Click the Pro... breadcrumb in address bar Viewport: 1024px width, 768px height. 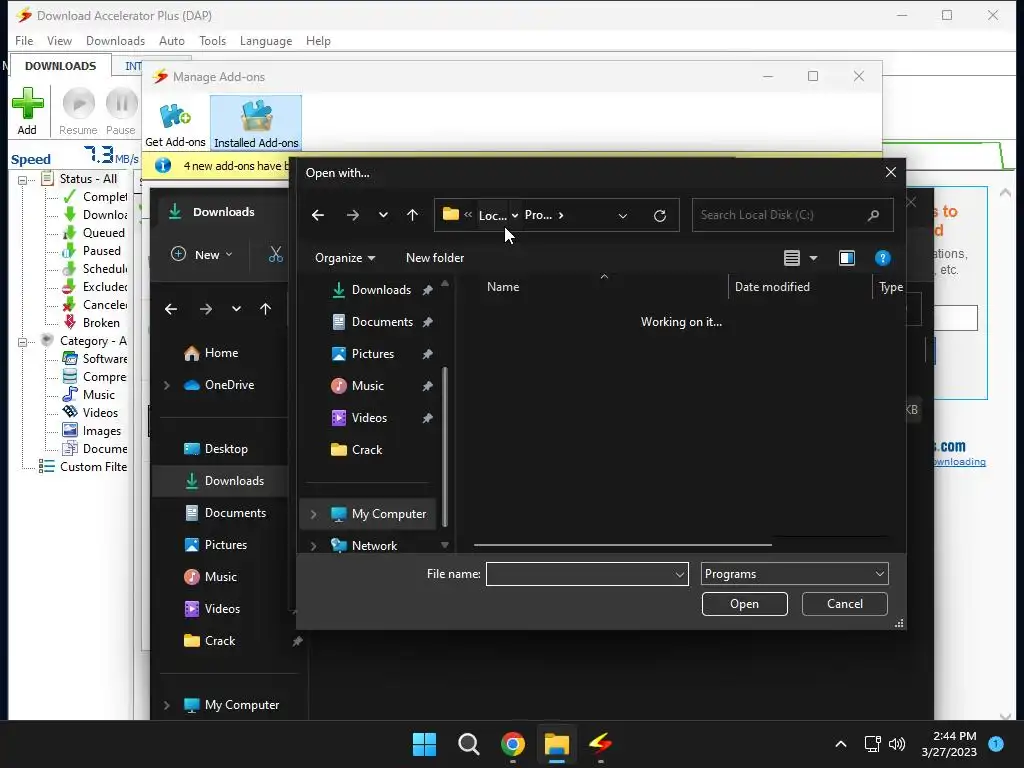pyautogui.click(x=537, y=215)
